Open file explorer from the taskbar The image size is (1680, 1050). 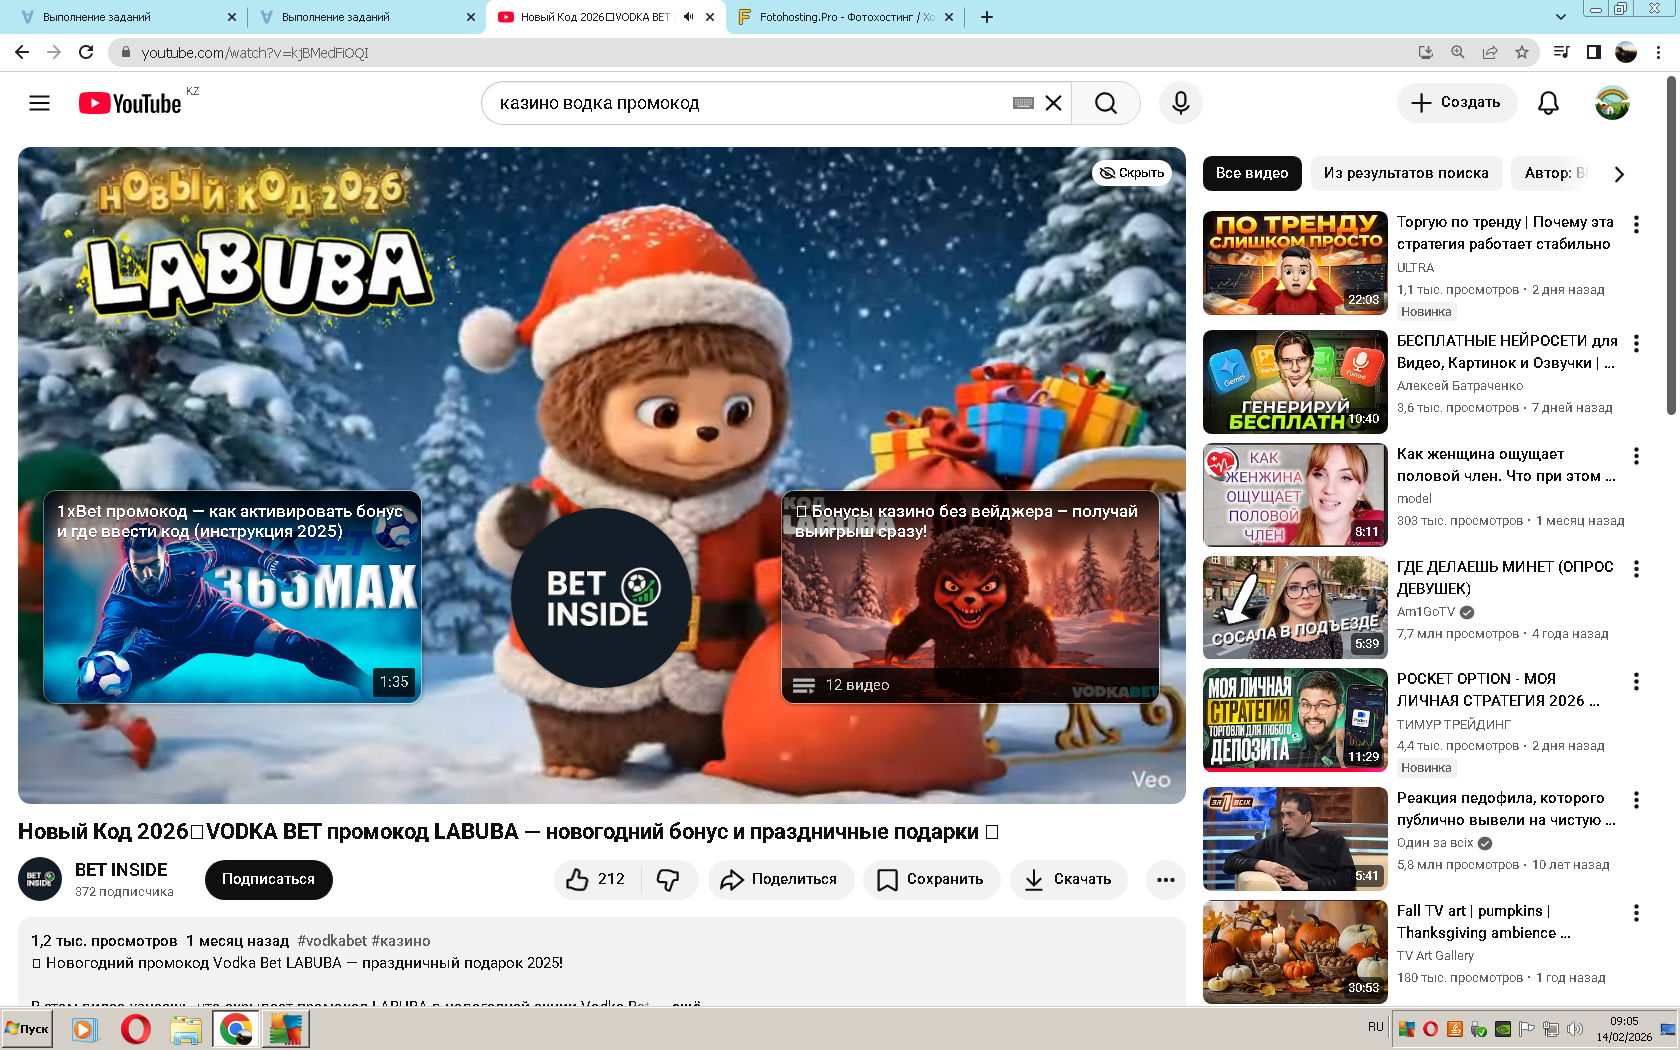[186, 1028]
